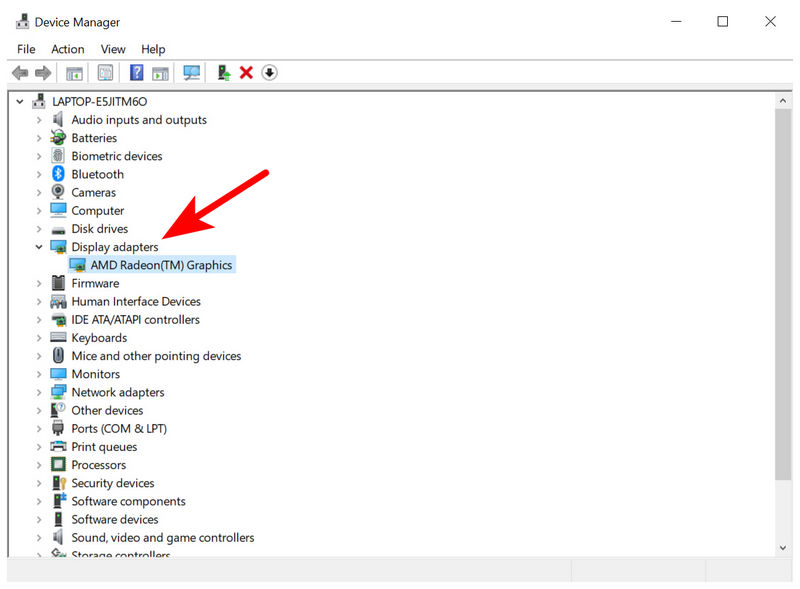This screenshot has width=800, height=589.
Task: Open properties of the selected device
Action: [x=105, y=72]
